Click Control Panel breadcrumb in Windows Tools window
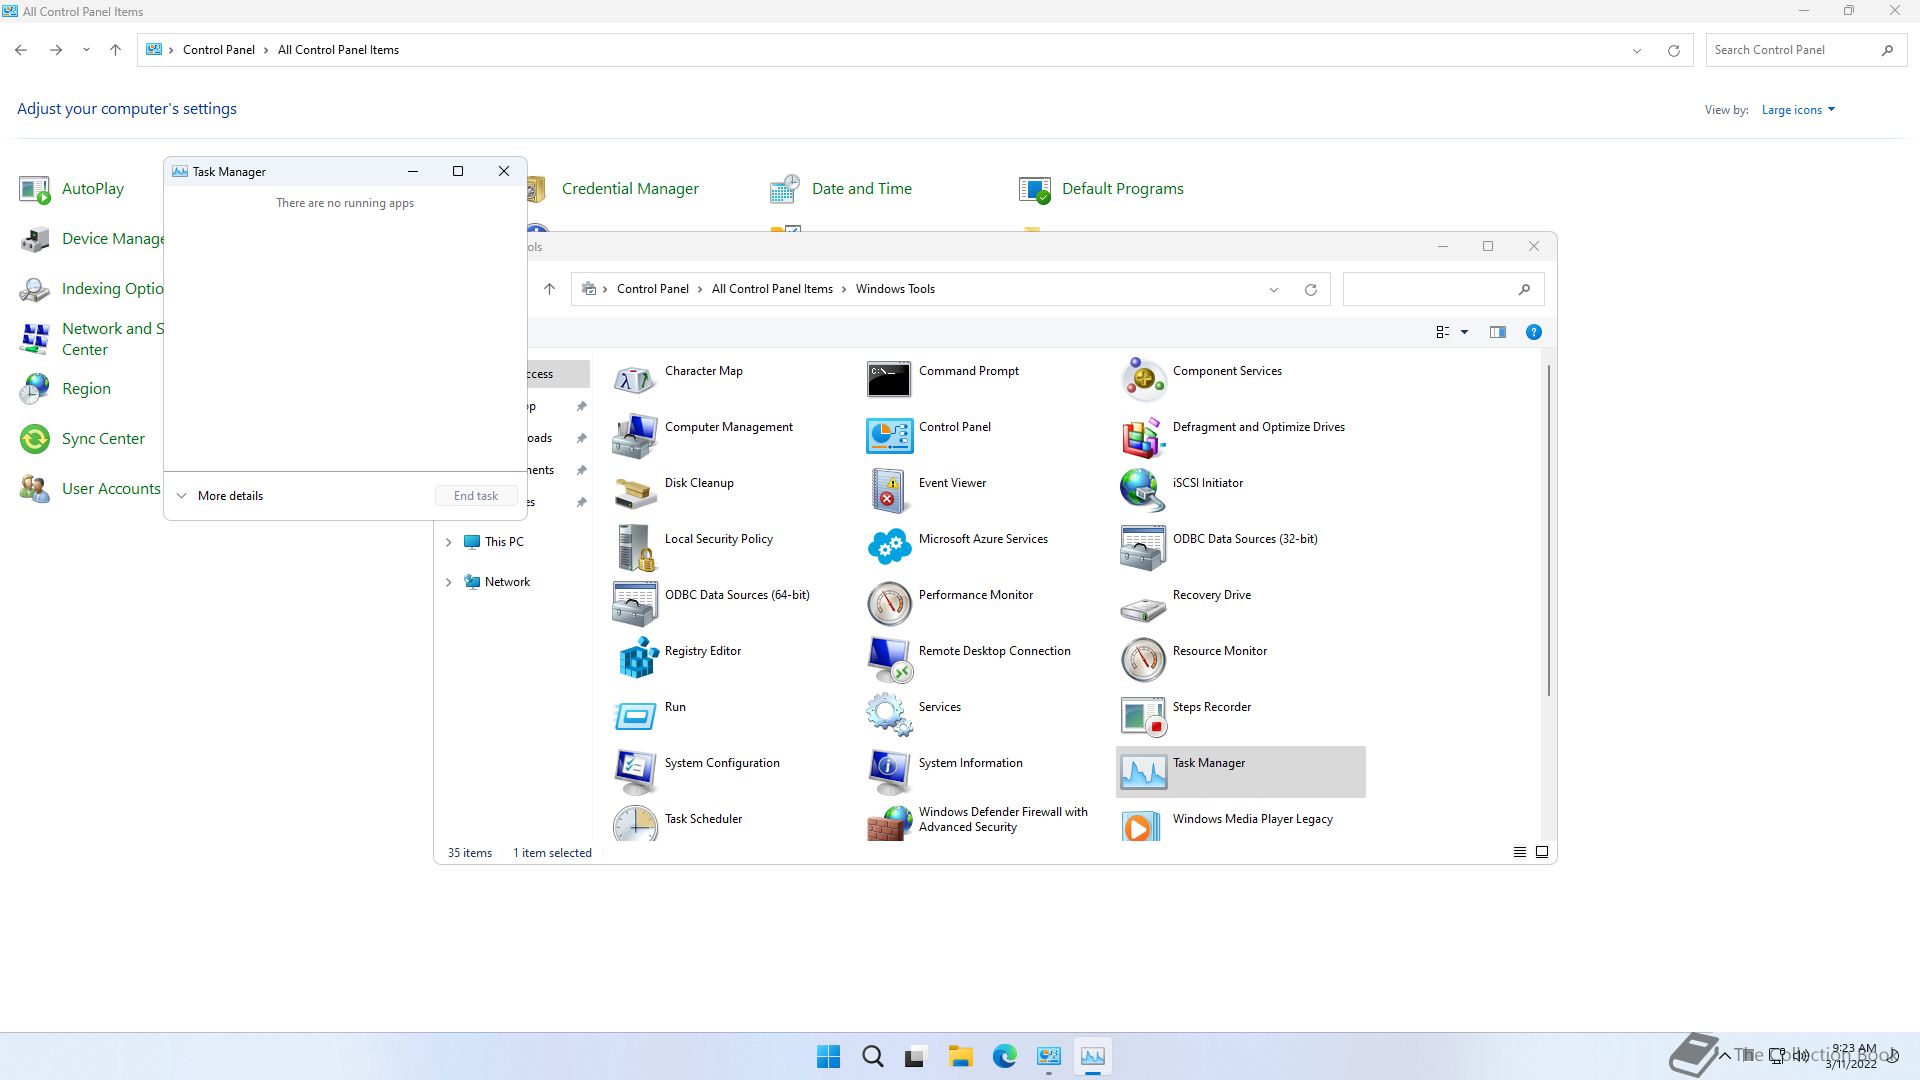 pos(652,289)
